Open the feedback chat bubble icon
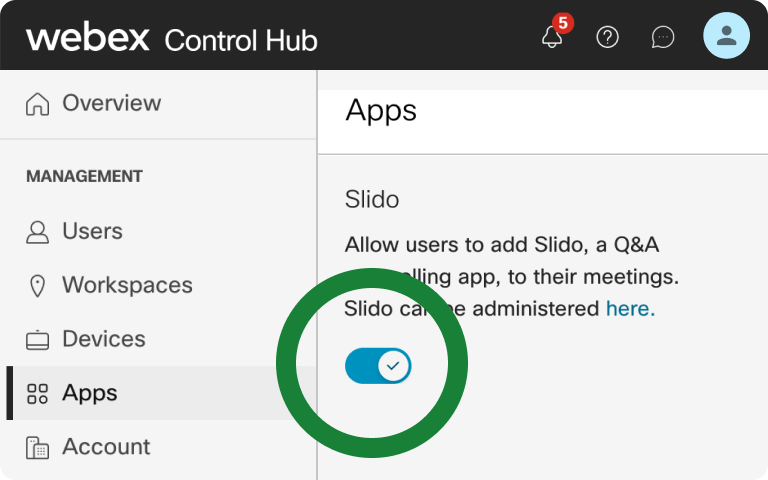 click(662, 37)
